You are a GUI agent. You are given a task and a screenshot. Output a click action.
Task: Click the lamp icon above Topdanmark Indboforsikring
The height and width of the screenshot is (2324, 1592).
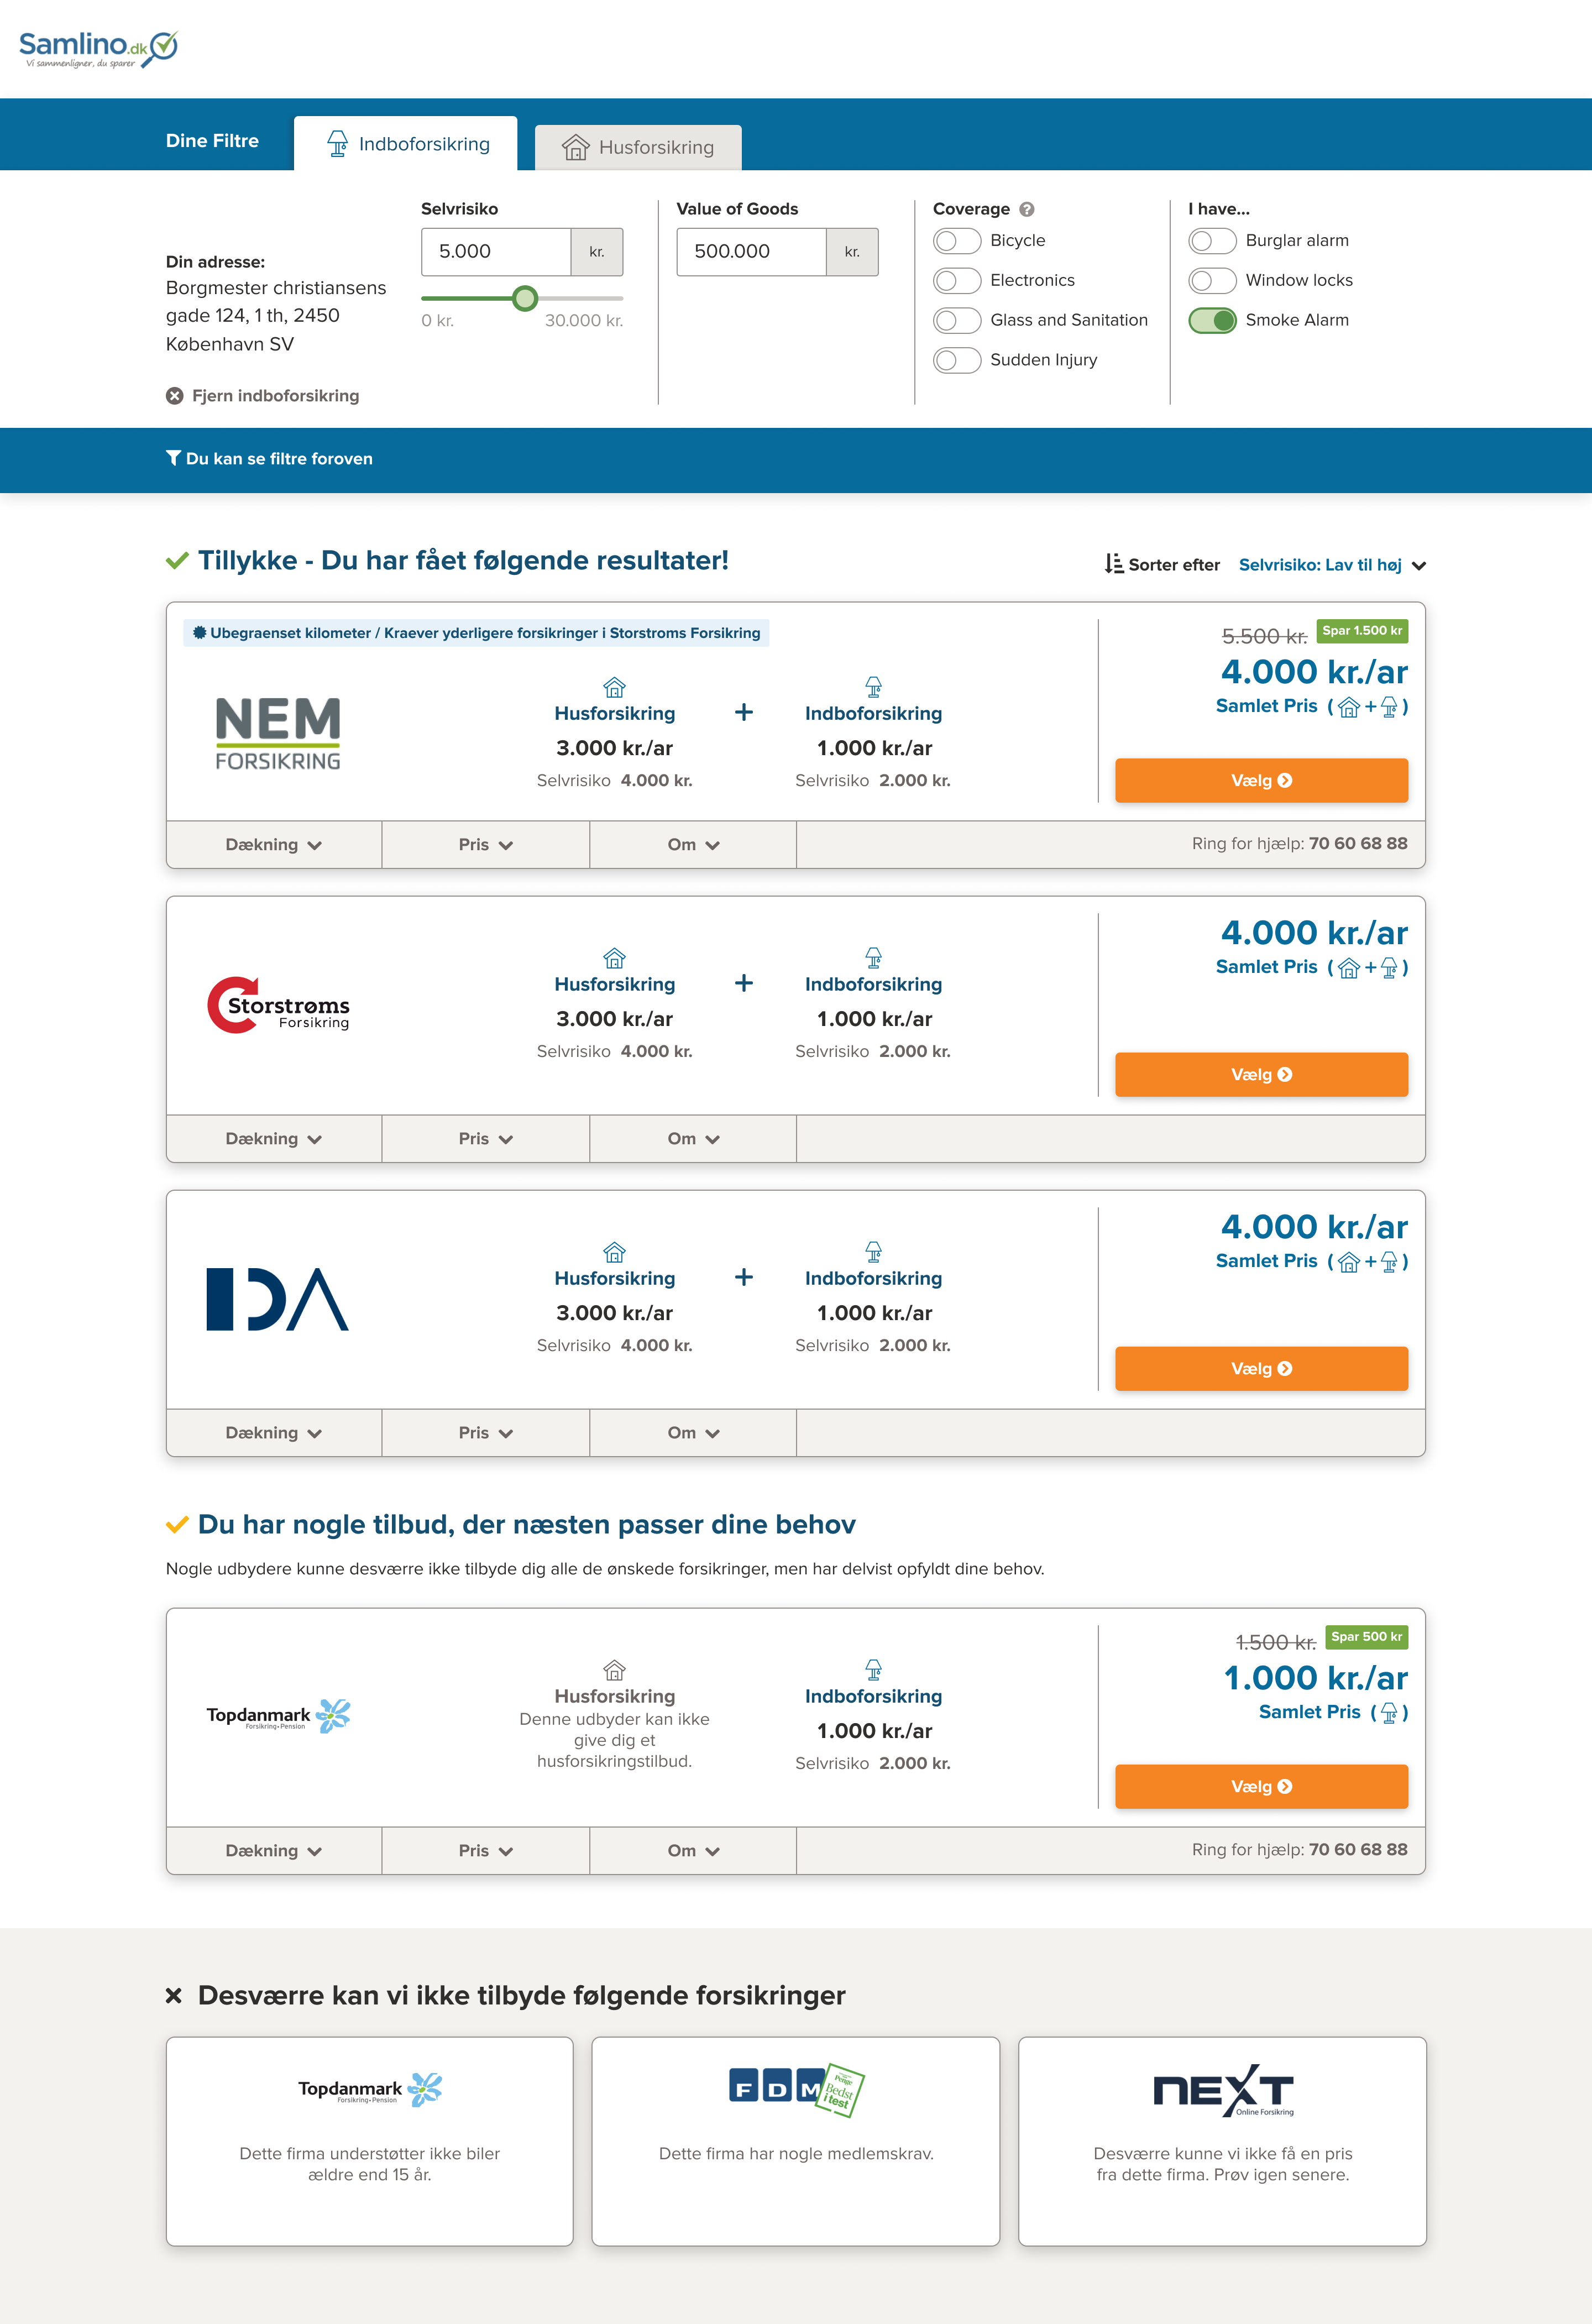pos(873,1669)
